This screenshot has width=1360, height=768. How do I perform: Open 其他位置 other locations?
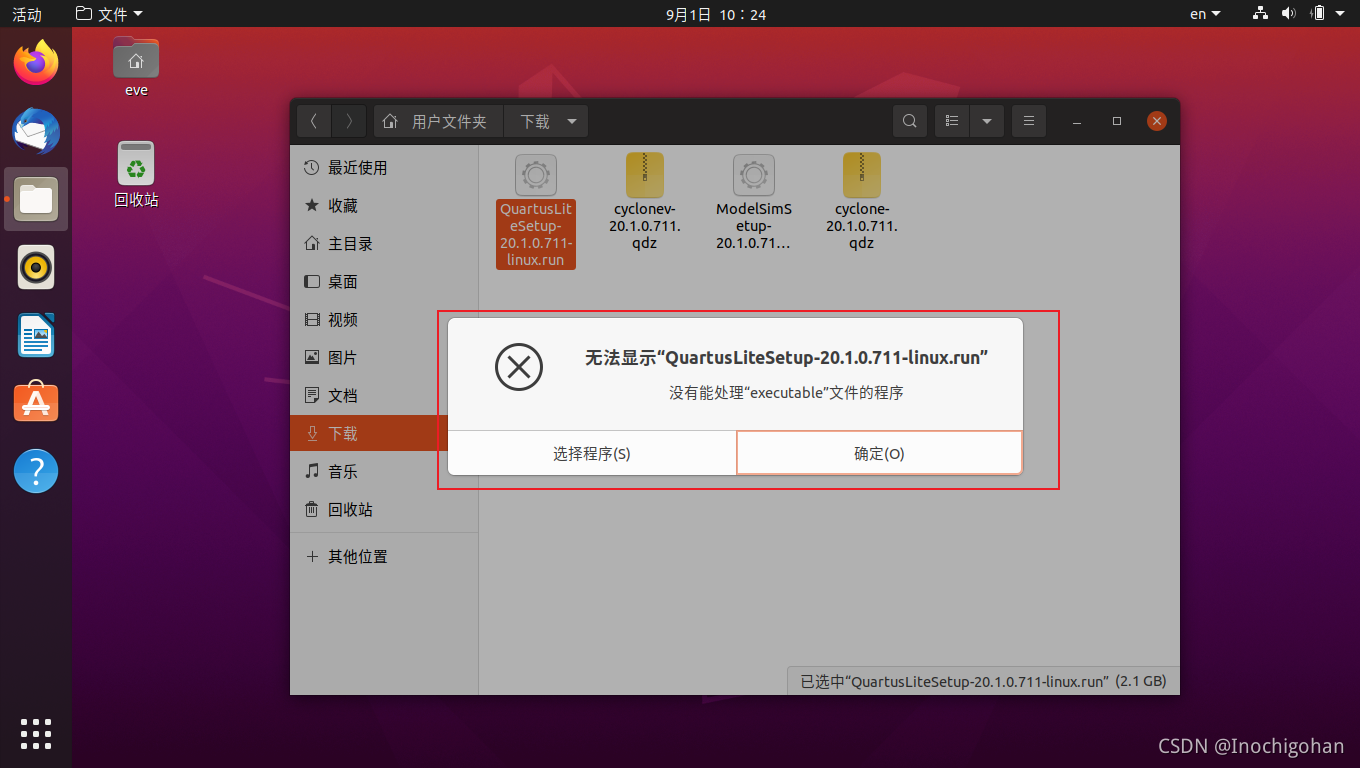(384, 557)
